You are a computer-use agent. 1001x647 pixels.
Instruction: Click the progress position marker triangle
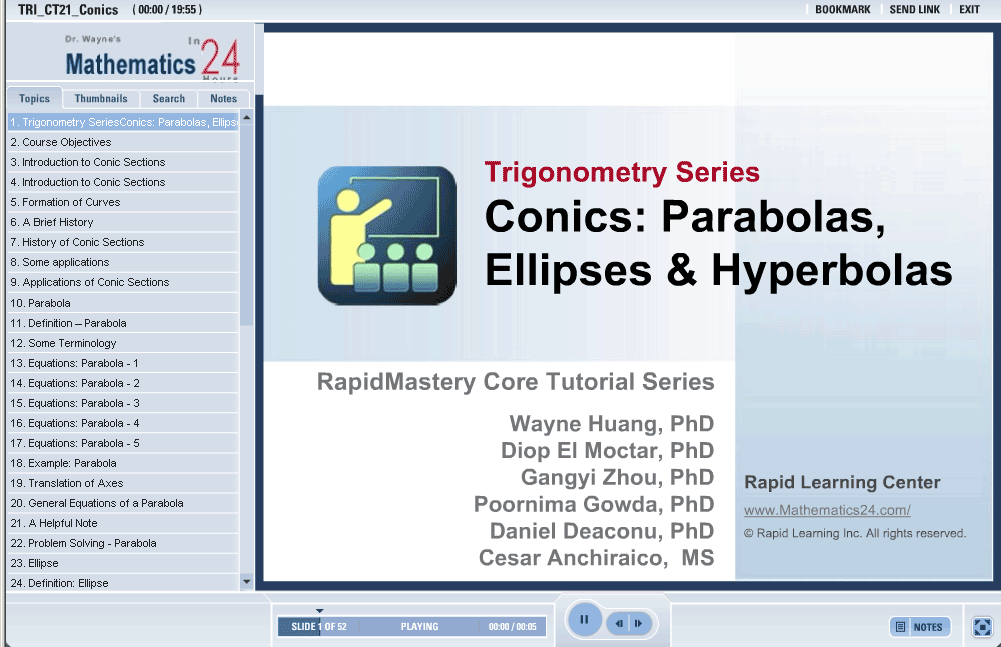tap(320, 611)
